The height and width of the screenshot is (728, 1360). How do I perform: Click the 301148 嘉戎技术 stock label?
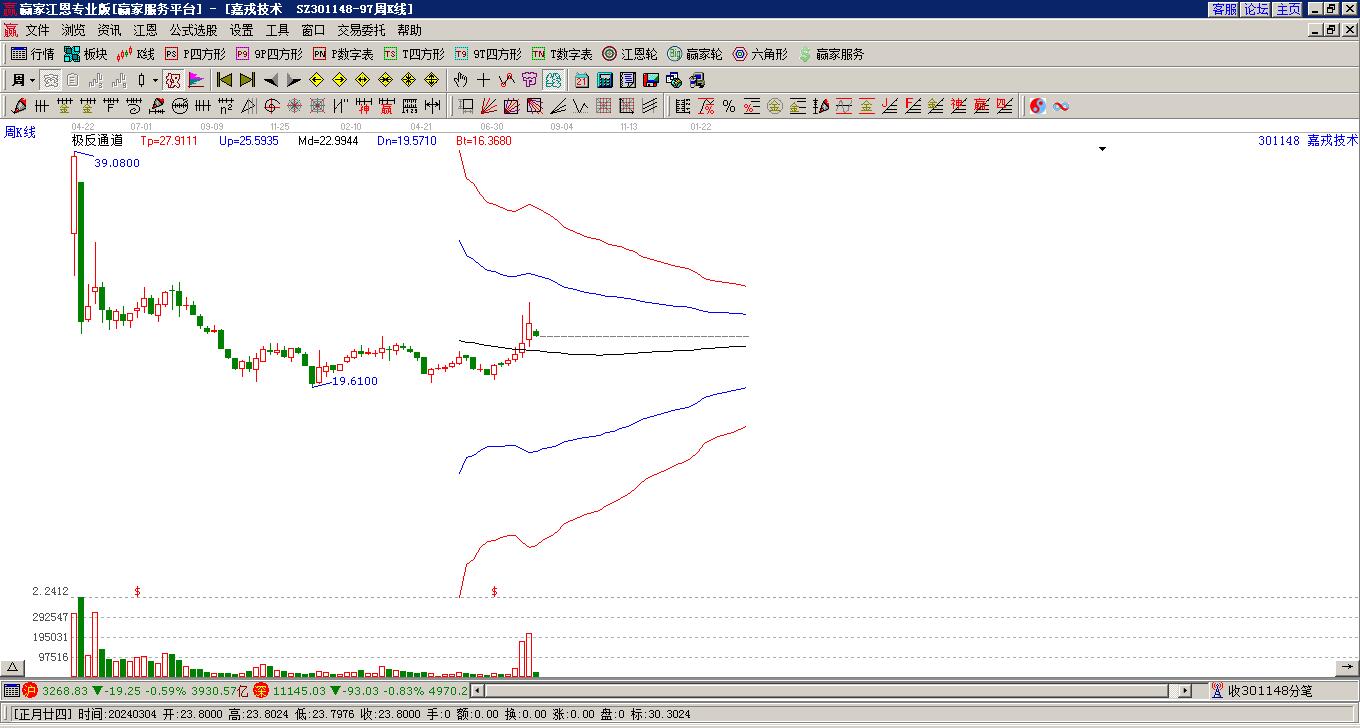(x=1308, y=141)
